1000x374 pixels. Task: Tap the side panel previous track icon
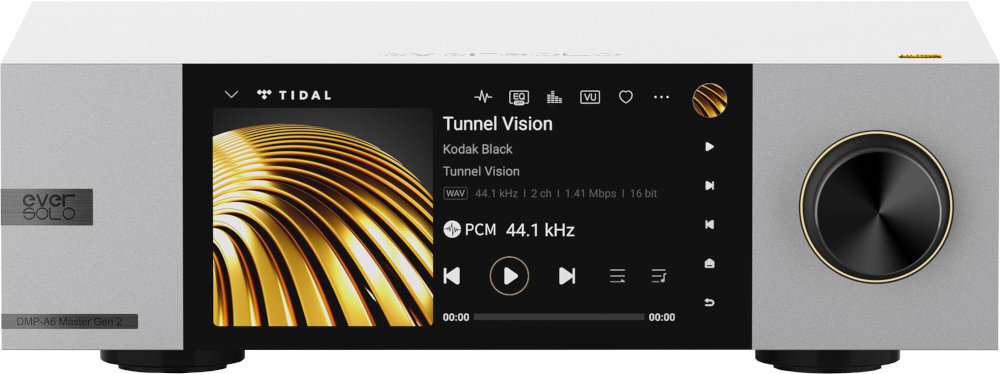[x=709, y=225]
